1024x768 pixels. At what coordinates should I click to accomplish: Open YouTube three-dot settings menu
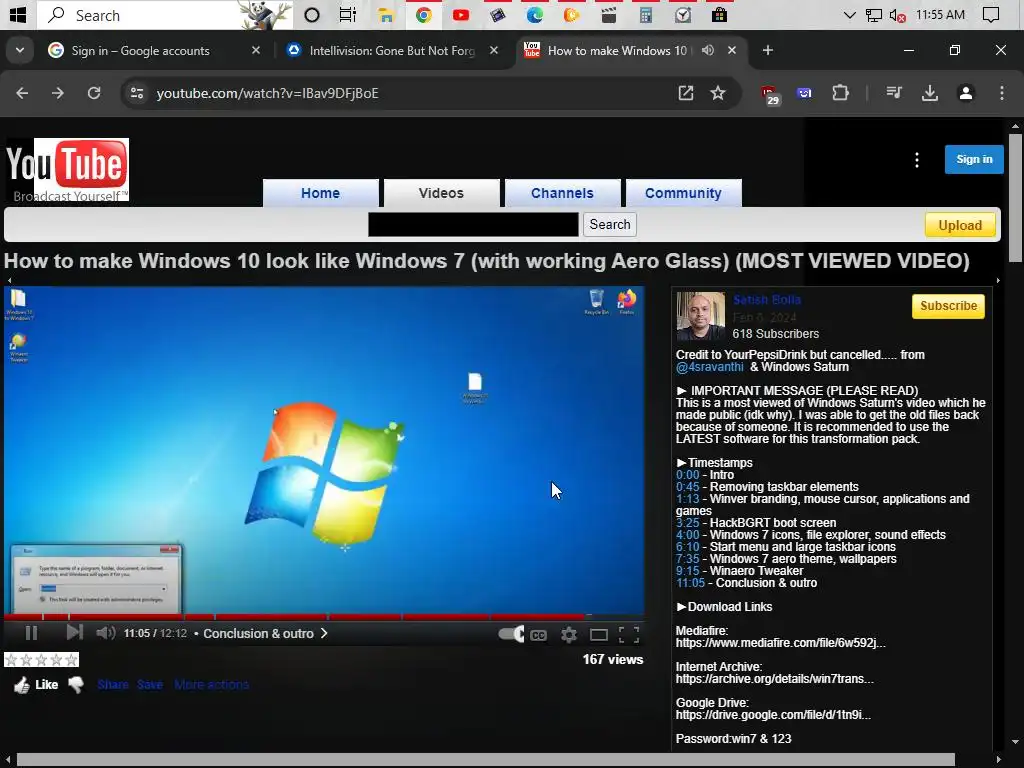coord(917,160)
